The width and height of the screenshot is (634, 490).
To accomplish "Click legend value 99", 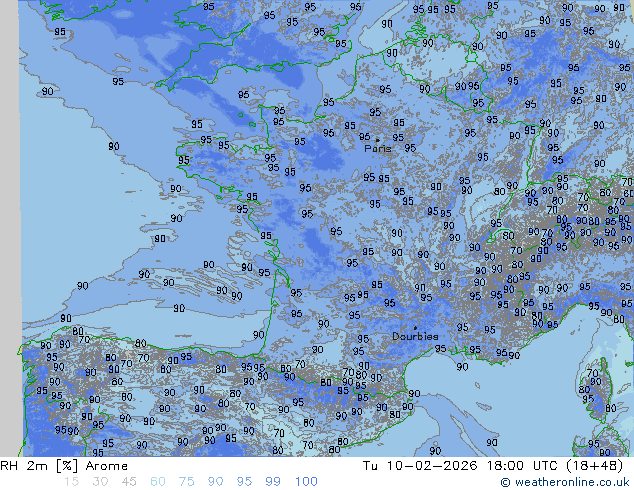I will [273, 482].
